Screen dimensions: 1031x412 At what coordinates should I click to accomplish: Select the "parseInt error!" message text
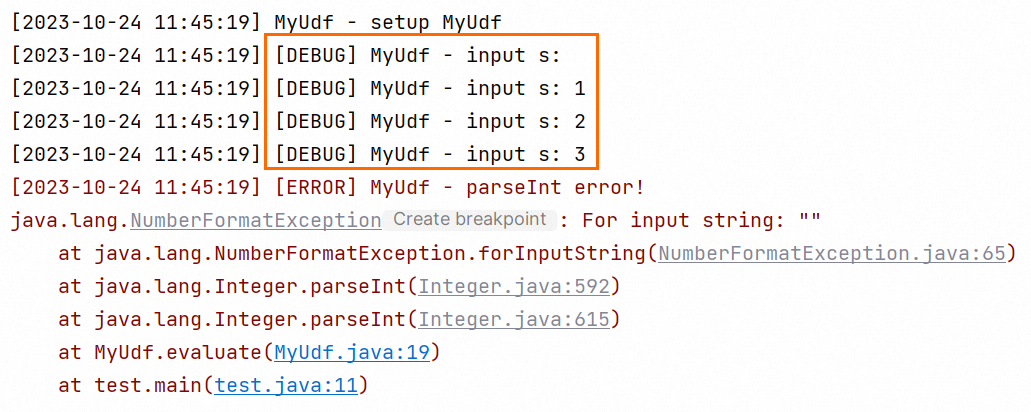[556, 187]
